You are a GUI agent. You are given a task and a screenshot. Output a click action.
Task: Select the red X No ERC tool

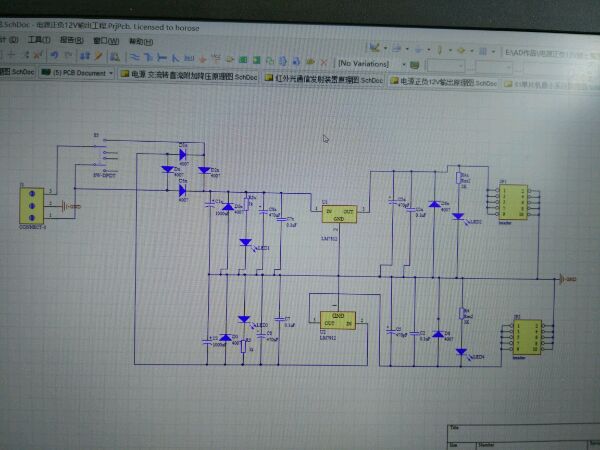point(324,61)
